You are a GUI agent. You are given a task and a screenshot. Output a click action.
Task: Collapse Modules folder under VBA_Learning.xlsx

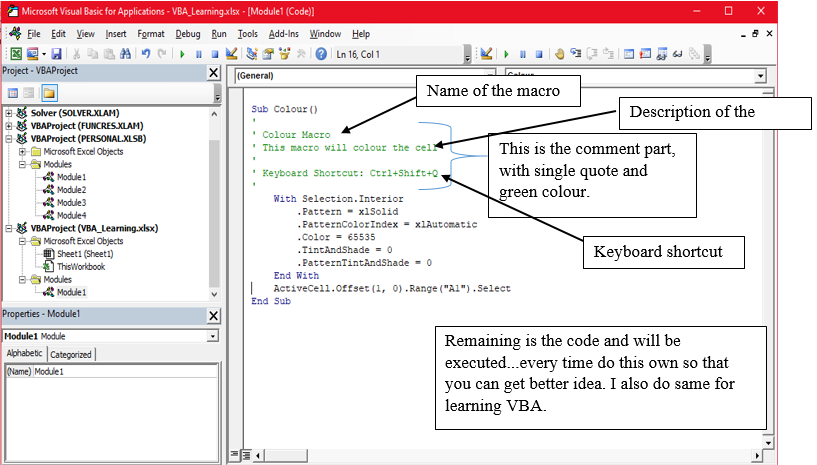[x=22, y=279]
